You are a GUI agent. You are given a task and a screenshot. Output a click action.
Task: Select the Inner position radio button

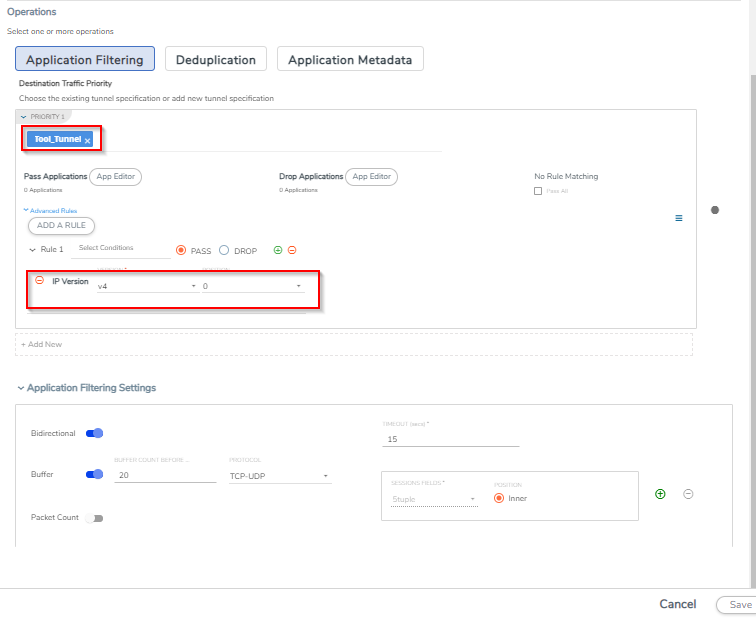pos(499,499)
